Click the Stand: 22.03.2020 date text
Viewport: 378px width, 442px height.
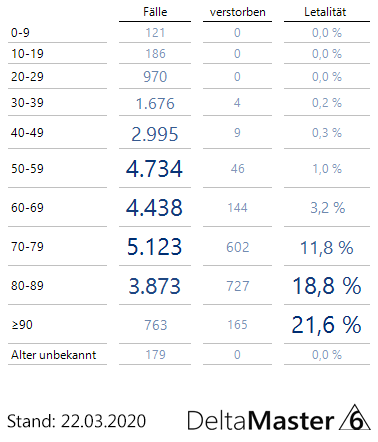coord(76,421)
